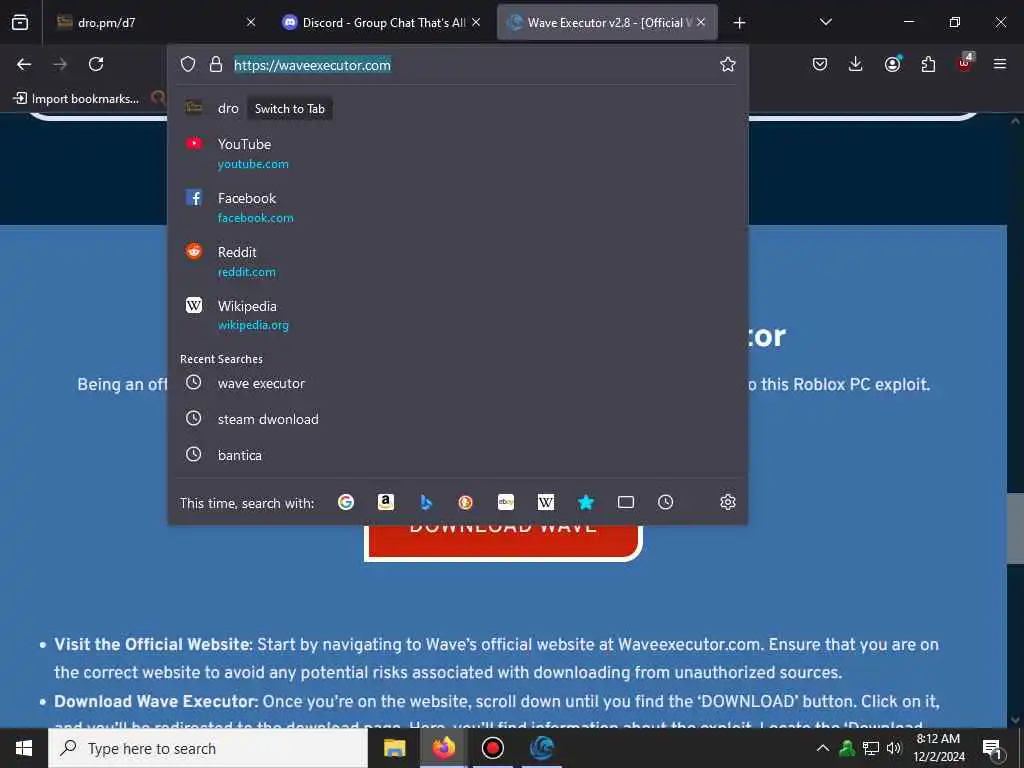The height and width of the screenshot is (768, 1024).
Task: Search this time with Amazon
Action: click(386, 502)
